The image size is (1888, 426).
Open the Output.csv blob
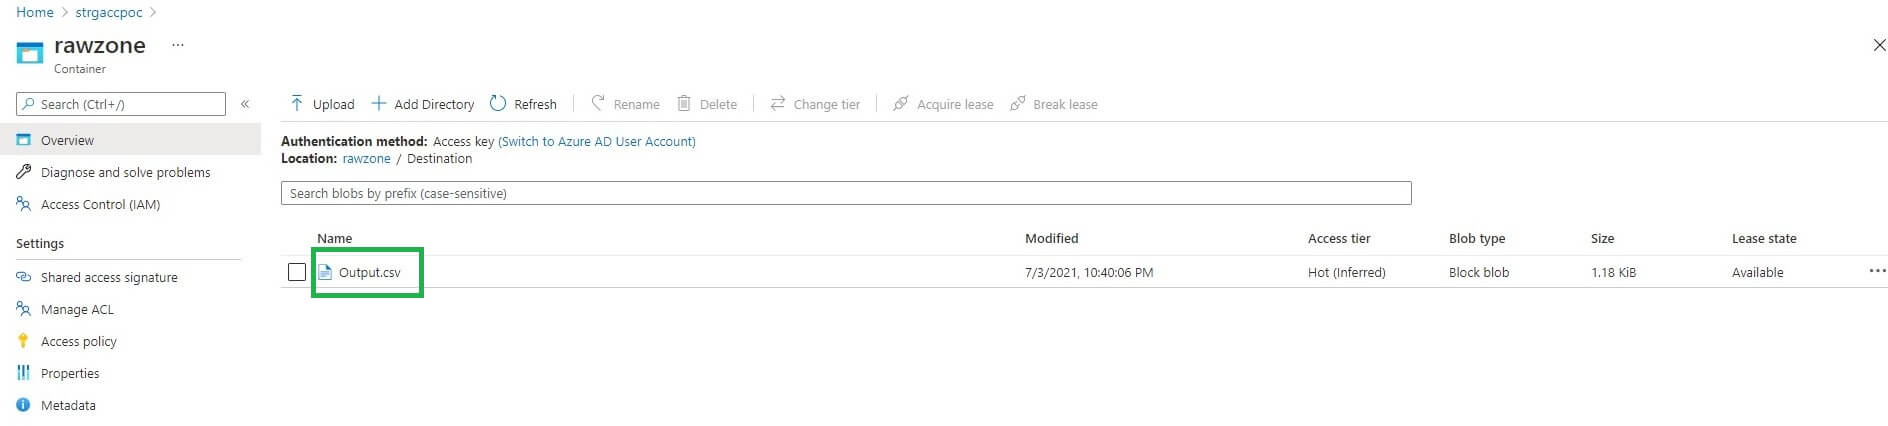tap(369, 273)
